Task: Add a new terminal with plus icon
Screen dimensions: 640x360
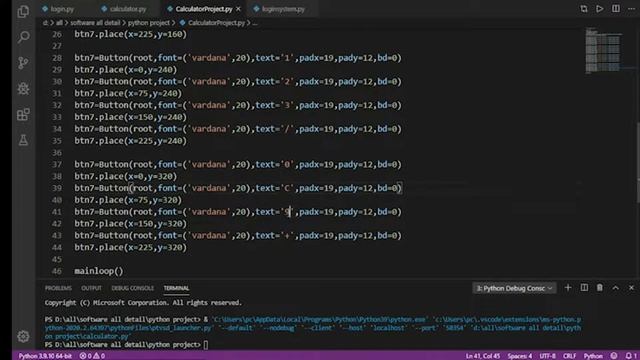Action: pyautogui.click(x=568, y=288)
